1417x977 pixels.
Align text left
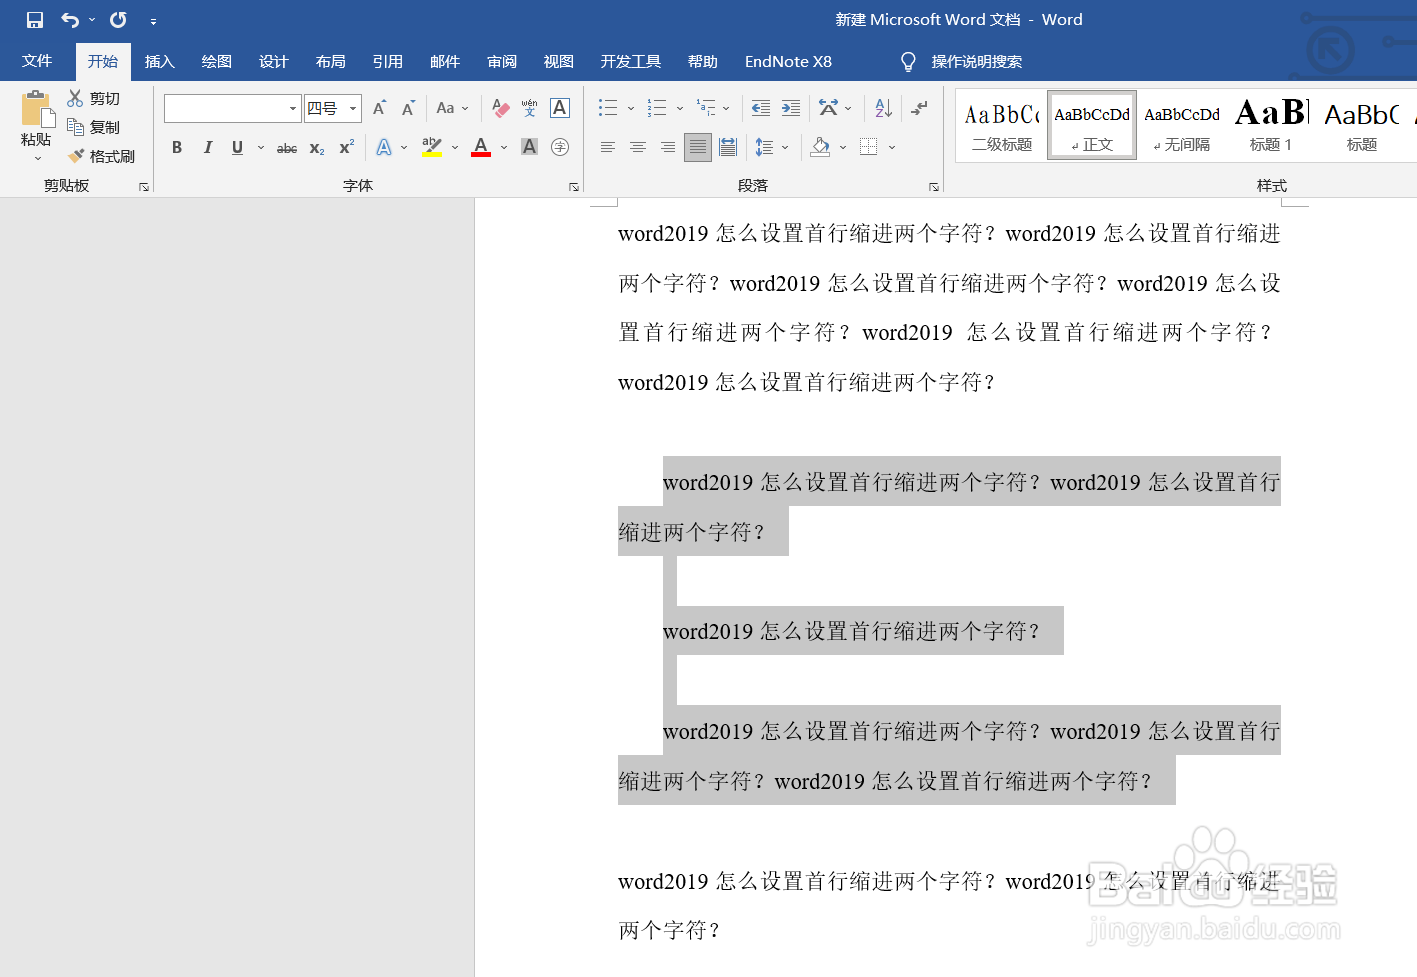607,147
